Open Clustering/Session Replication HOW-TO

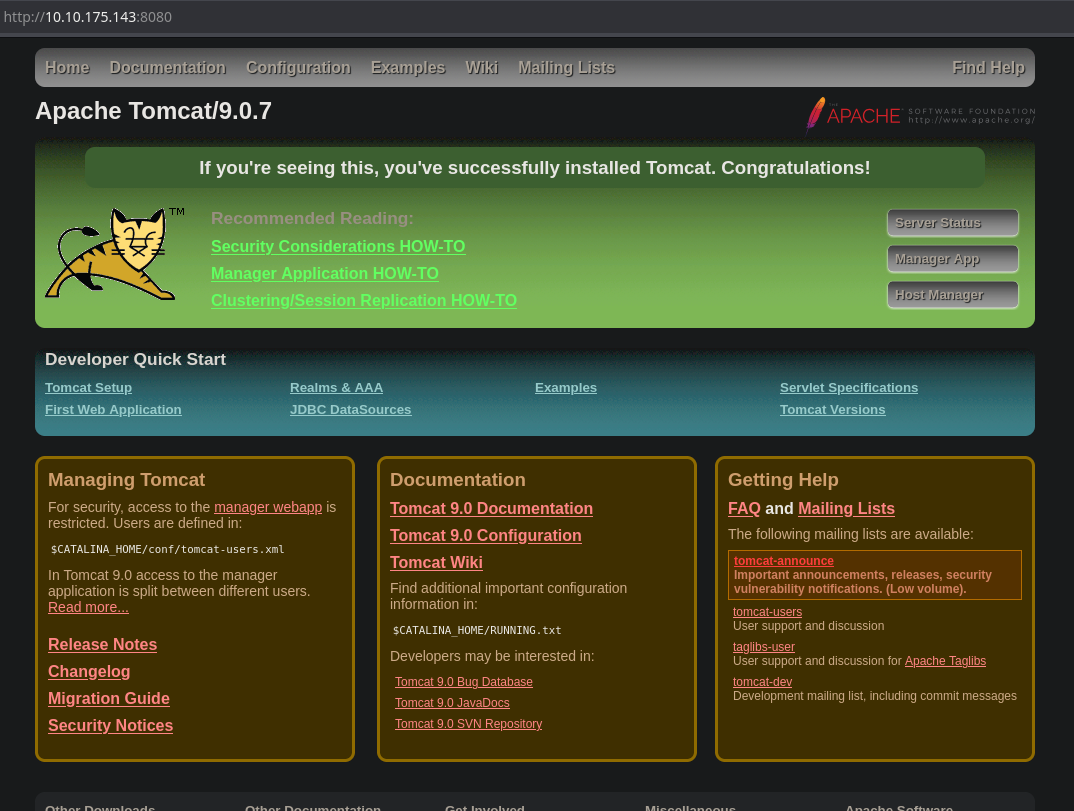[364, 301]
